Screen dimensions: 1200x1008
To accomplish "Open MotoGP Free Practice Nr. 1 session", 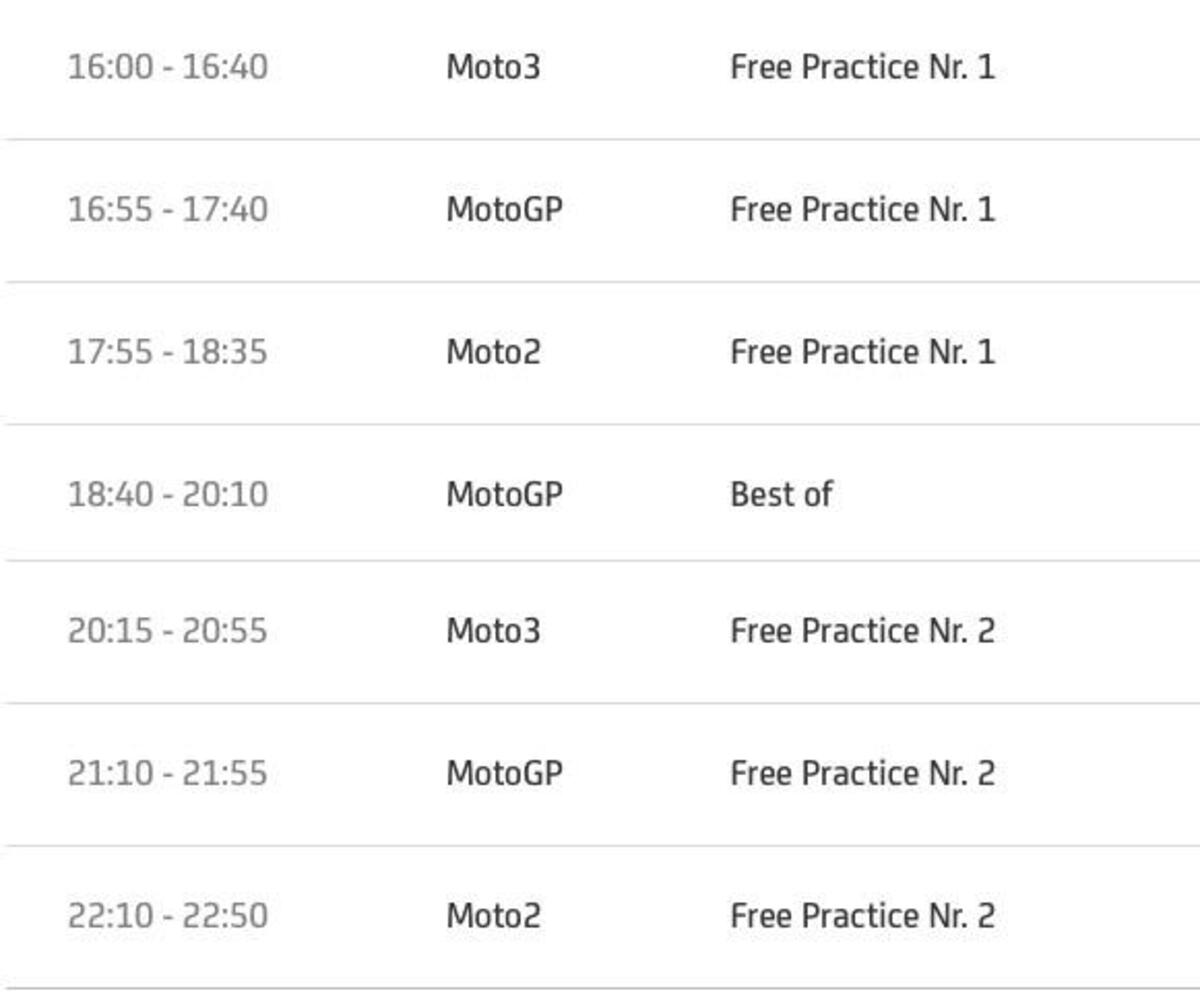I will point(862,210).
